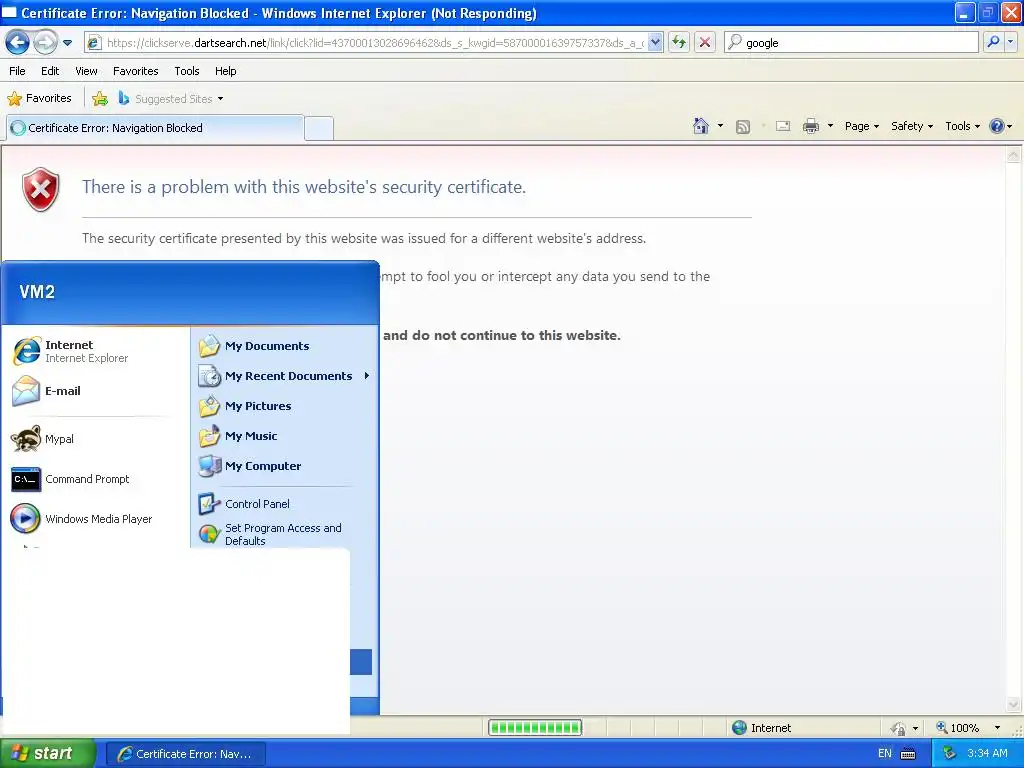Open My Music folder
This screenshot has width=1024, height=768.
pyautogui.click(x=285, y=436)
